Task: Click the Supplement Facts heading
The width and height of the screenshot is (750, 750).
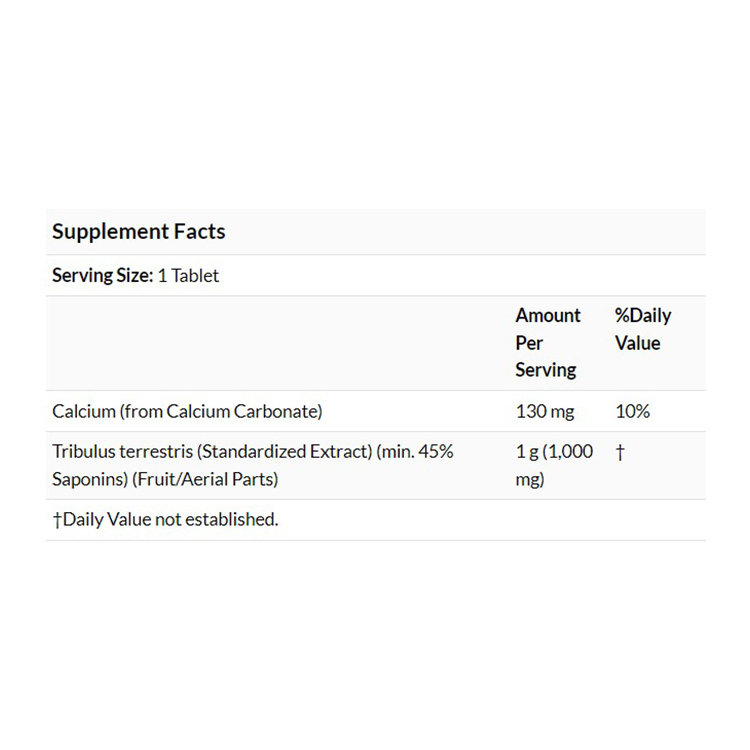Action: (x=139, y=232)
